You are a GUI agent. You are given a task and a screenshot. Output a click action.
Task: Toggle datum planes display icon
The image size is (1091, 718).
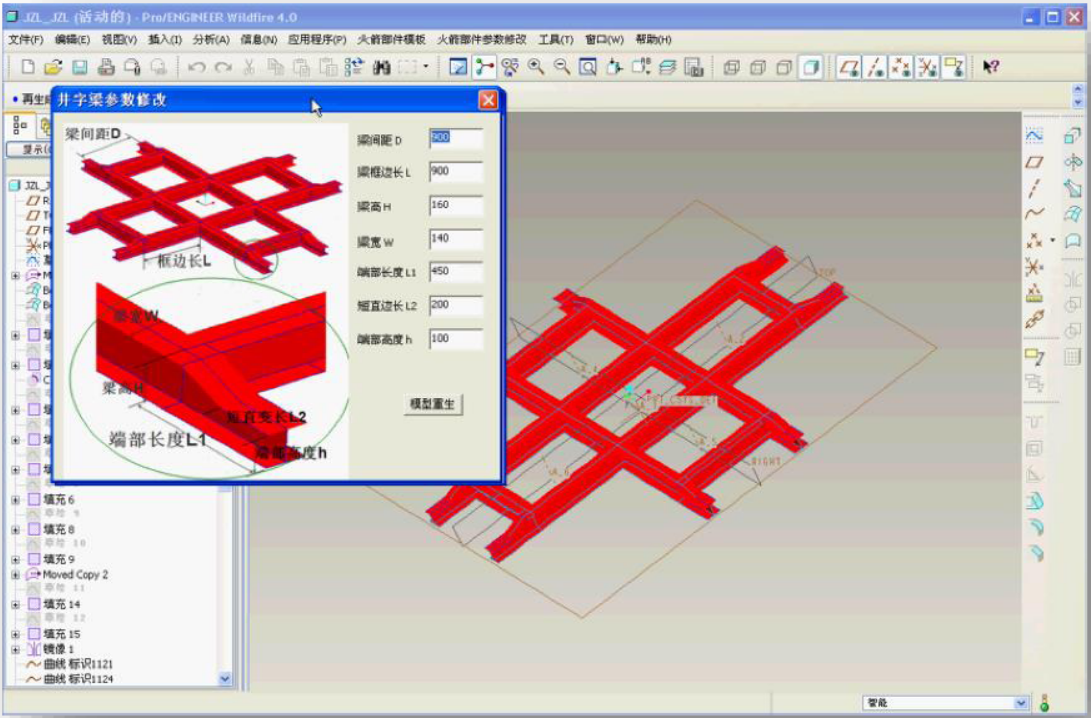(x=849, y=67)
